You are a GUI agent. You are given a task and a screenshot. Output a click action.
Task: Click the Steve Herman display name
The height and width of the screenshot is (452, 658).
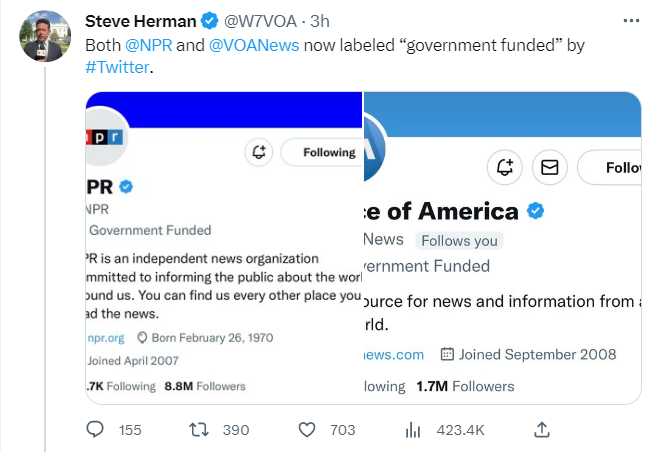pyautogui.click(x=142, y=20)
